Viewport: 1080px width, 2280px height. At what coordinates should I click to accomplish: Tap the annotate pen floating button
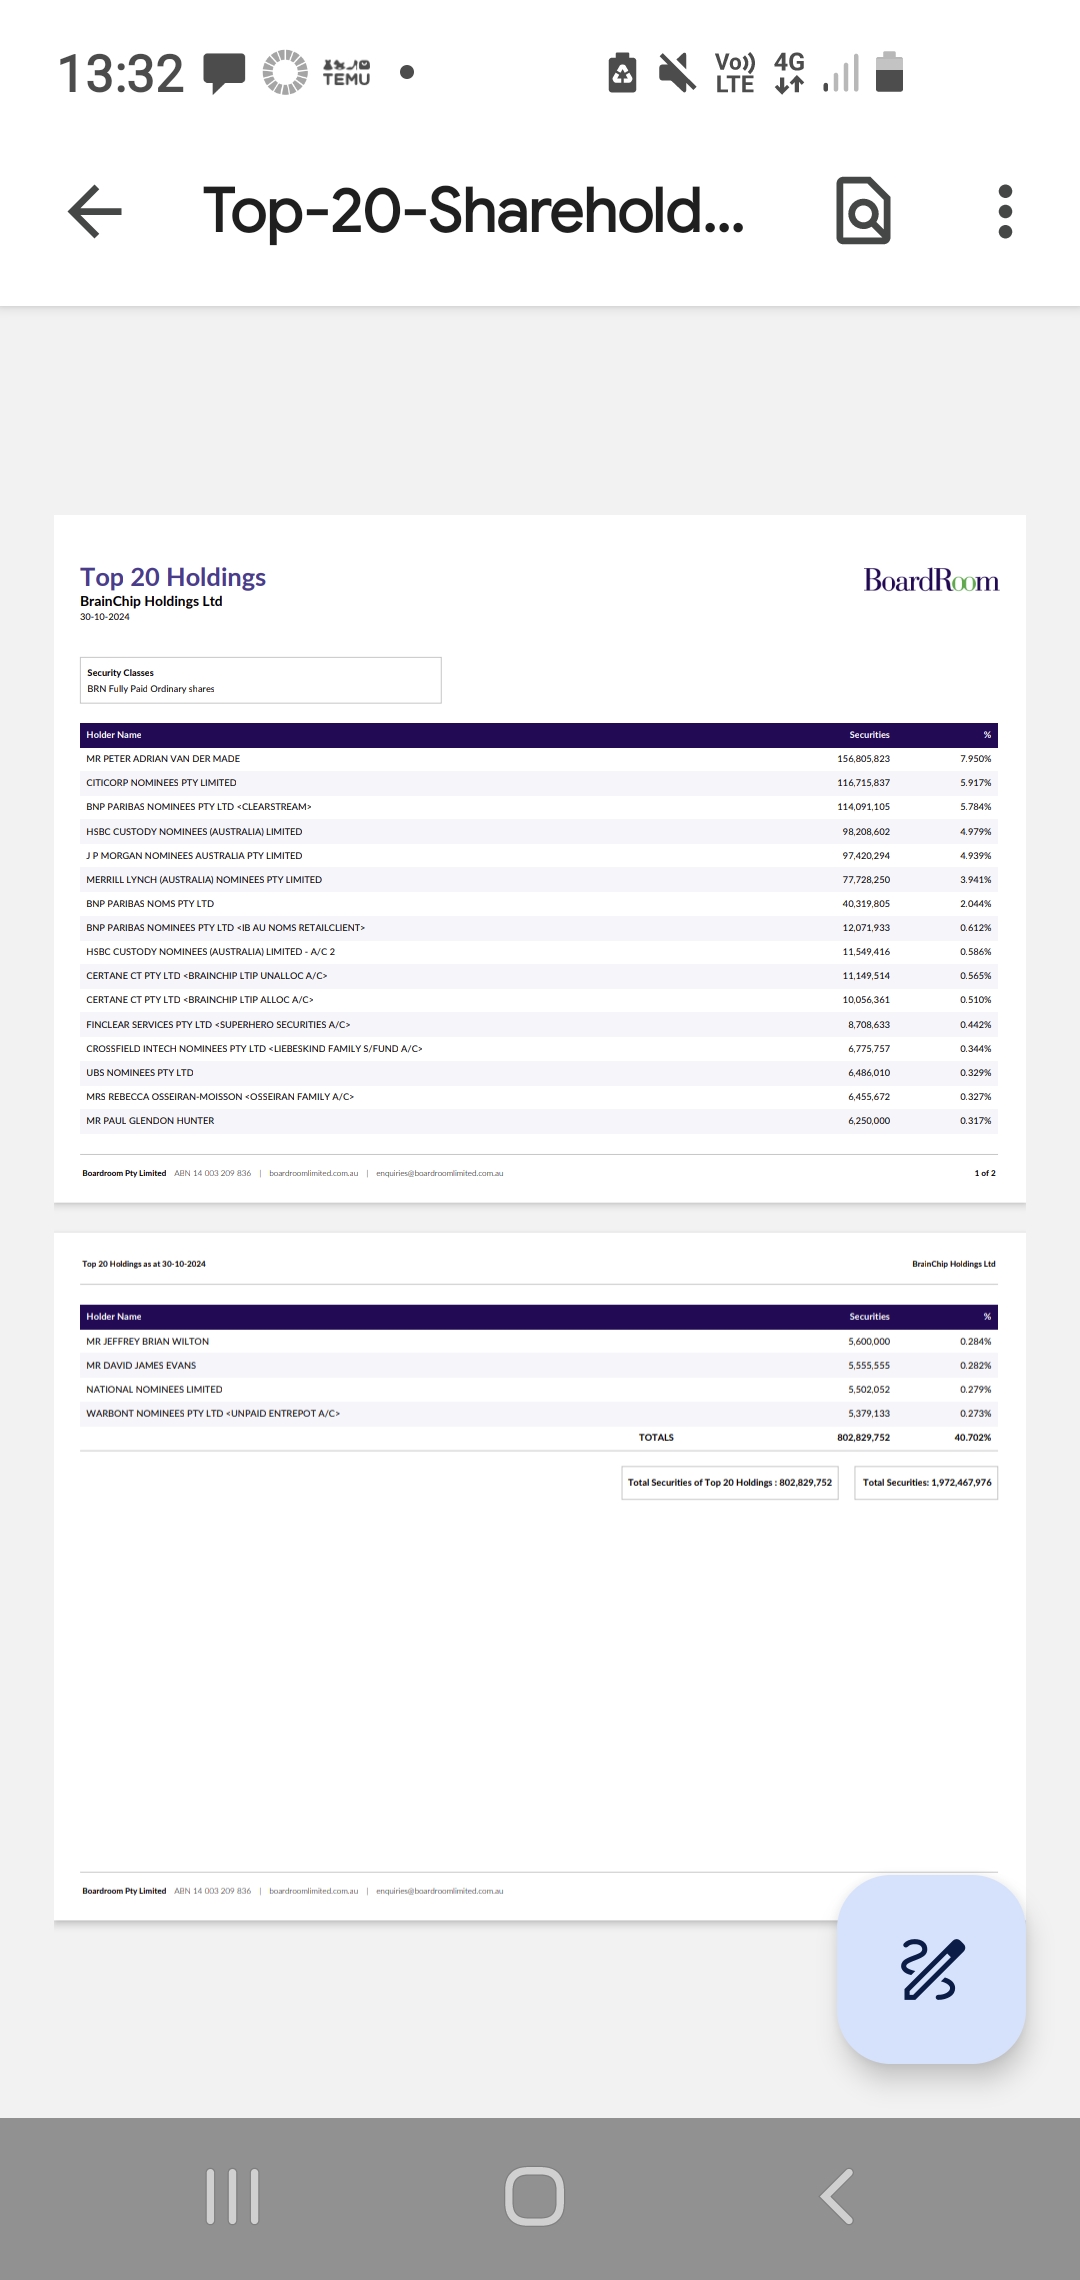point(932,1969)
